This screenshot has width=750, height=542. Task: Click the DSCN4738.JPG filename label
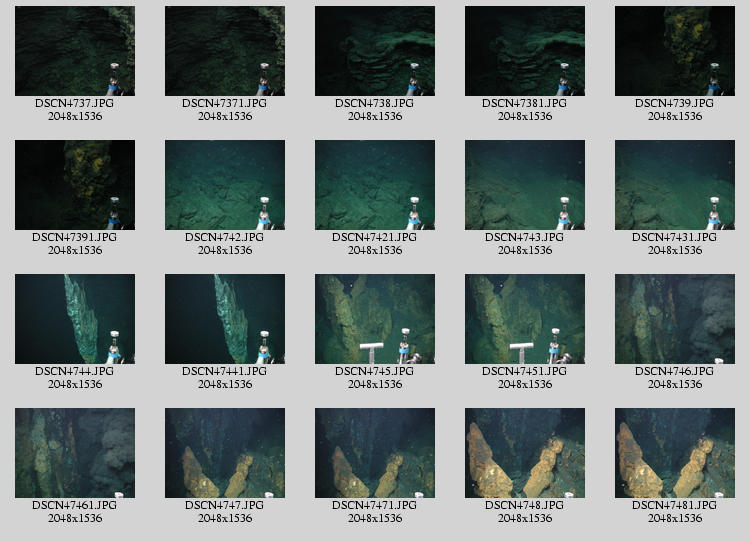click(x=375, y=103)
